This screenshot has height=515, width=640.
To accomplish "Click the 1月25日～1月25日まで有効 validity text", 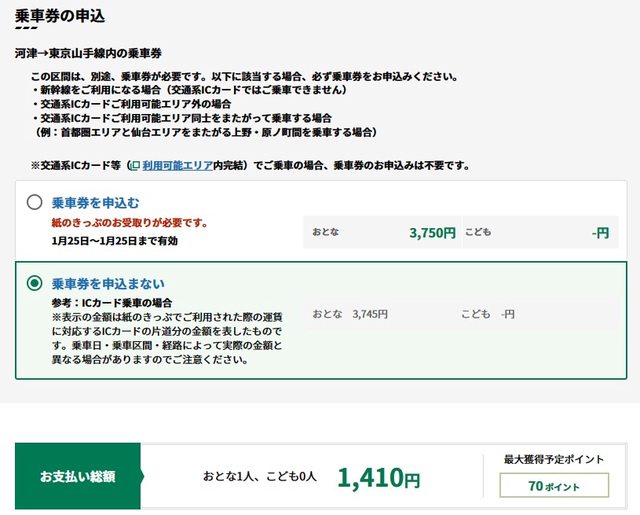I will click(x=115, y=241).
